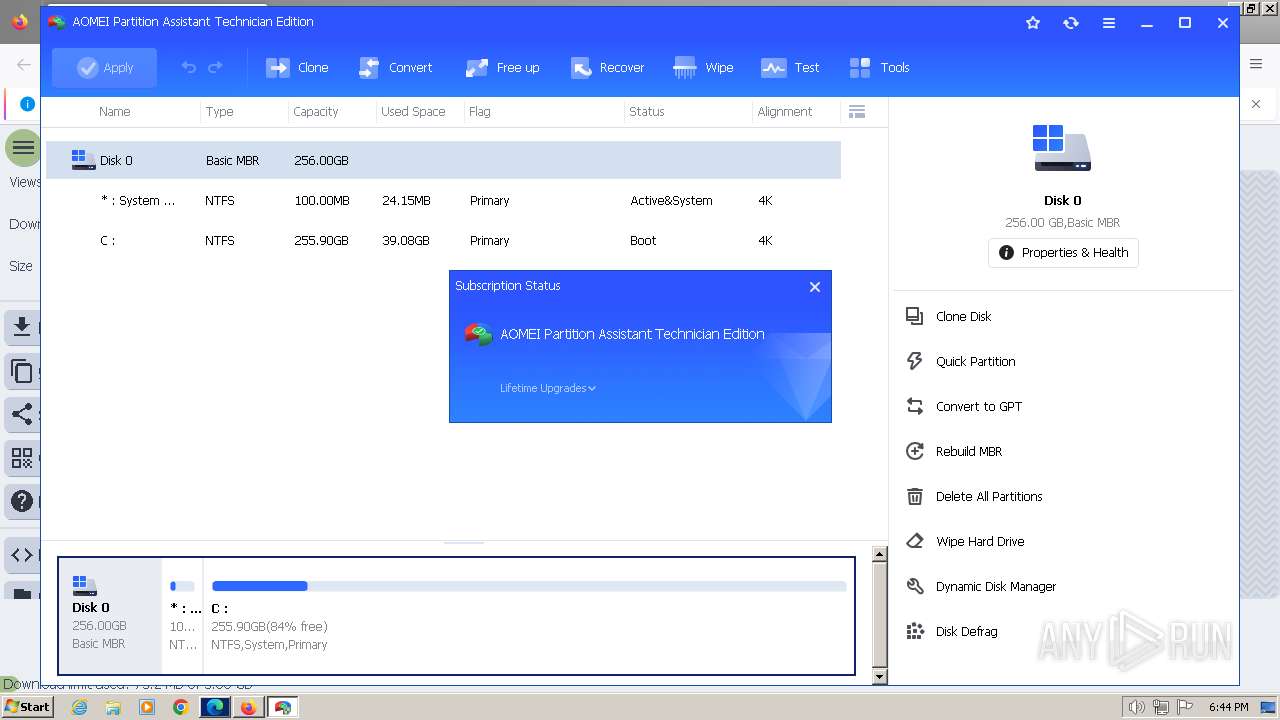Select the C: partition row
This screenshot has height=720, width=1280.
coord(443,240)
